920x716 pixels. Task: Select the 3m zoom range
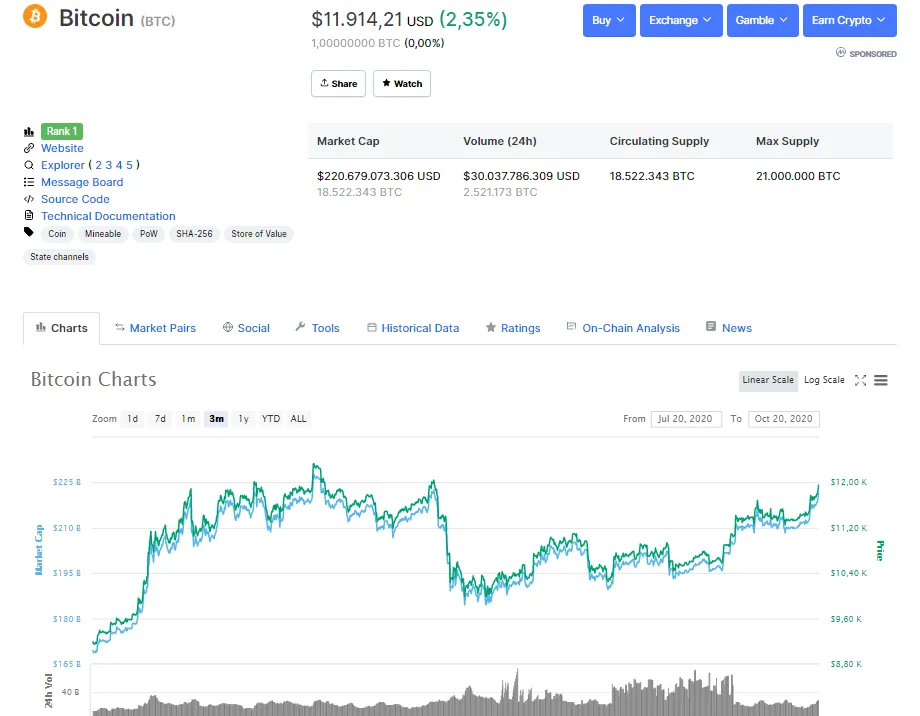pyautogui.click(x=217, y=418)
